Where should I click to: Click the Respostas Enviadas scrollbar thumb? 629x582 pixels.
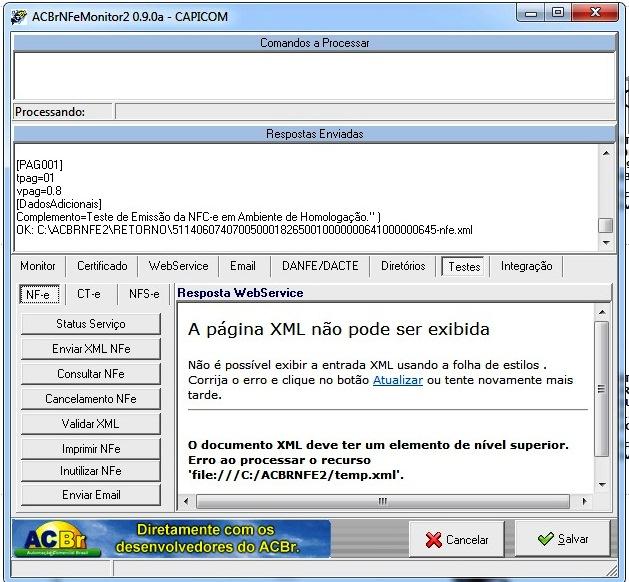point(606,225)
